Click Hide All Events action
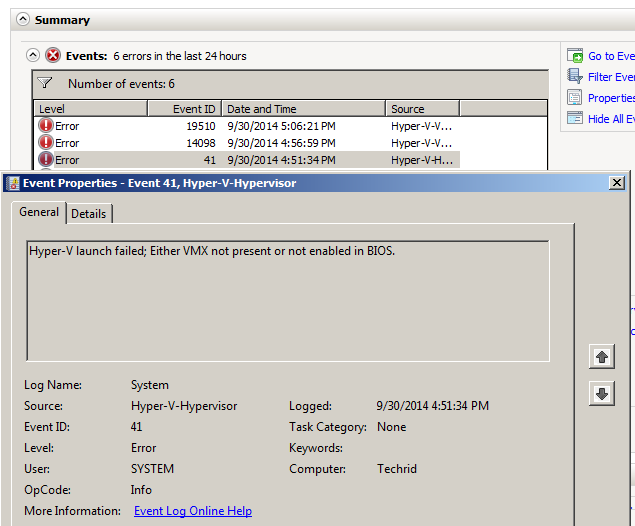The height and width of the screenshot is (526, 635). click(610, 119)
